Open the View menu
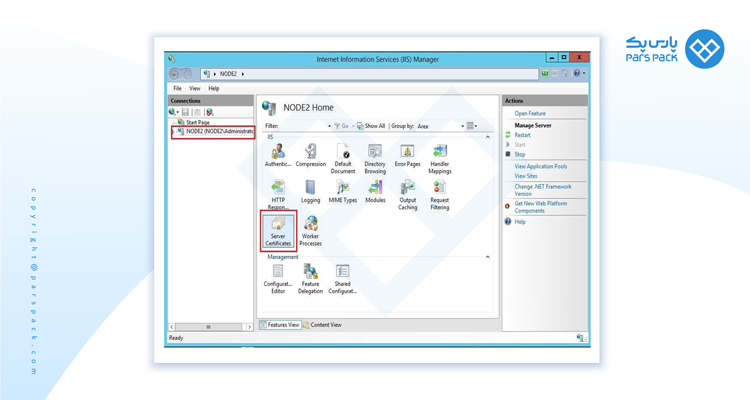Screen dimensions: 750x400 (x=195, y=89)
